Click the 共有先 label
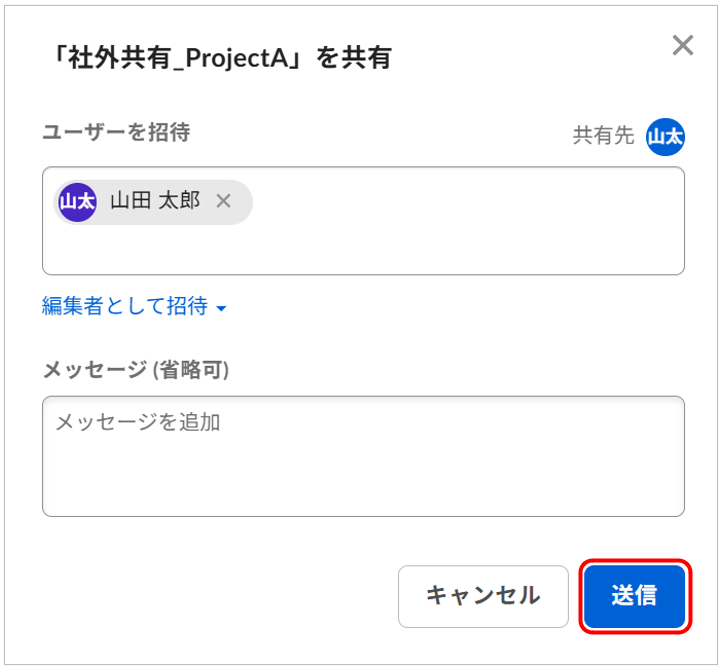This screenshot has height=671, width=722. pyautogui.click(x=603, y=136)
